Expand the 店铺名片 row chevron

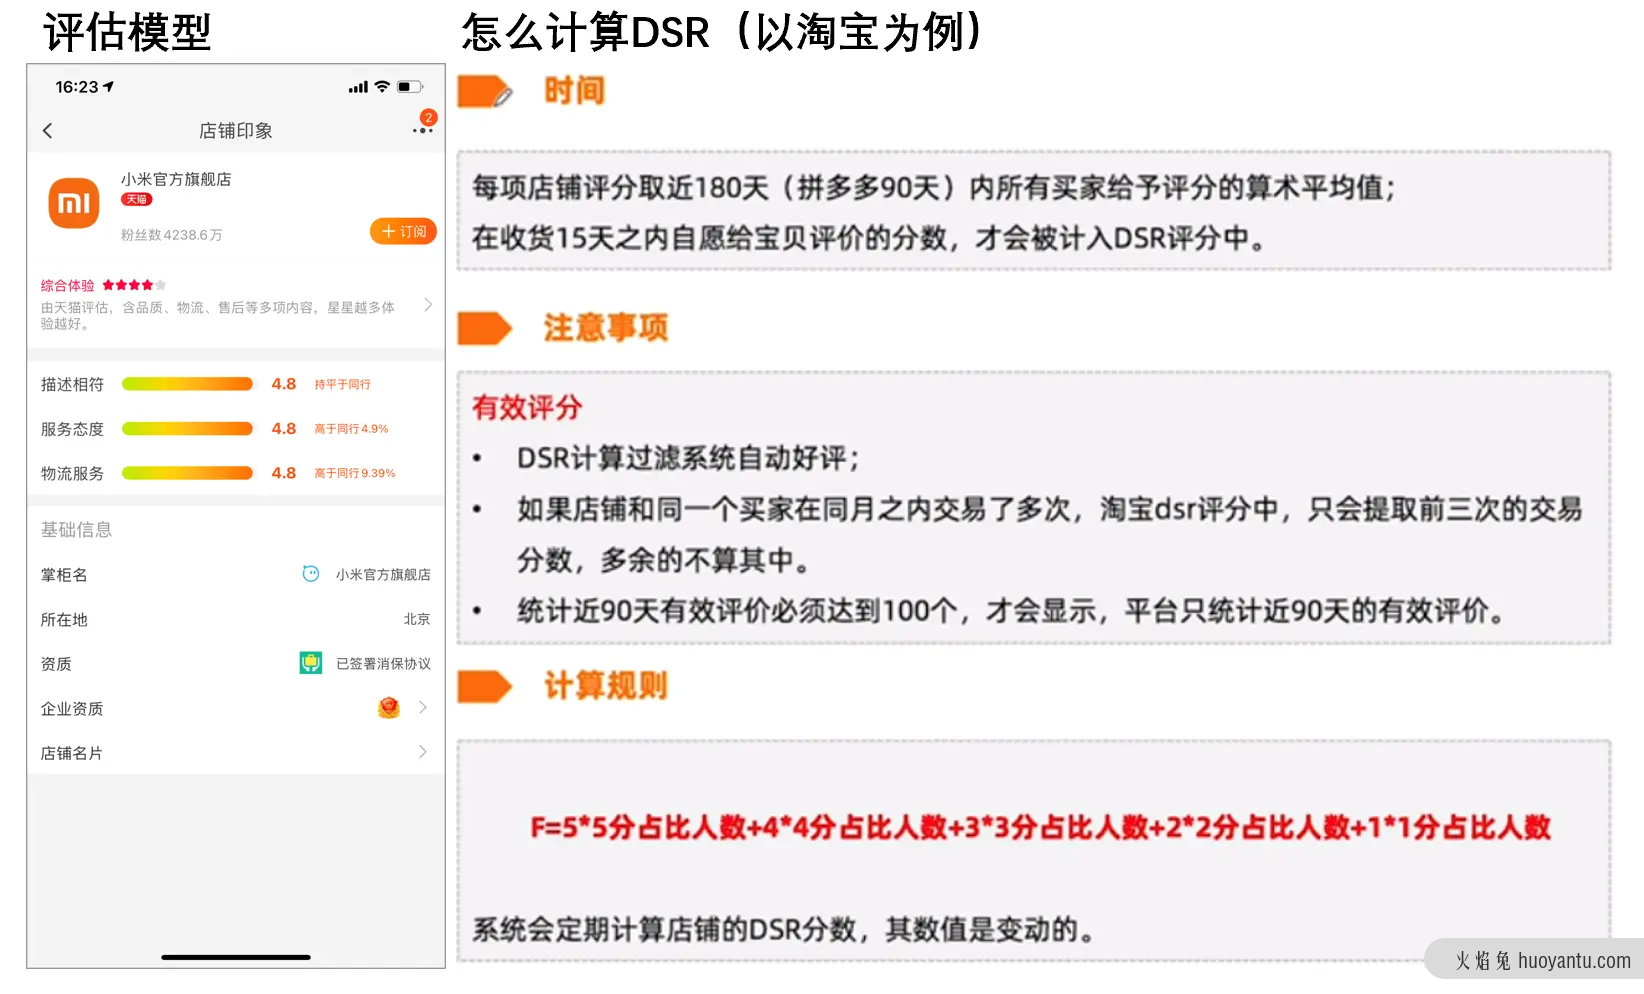coord(423,752)
